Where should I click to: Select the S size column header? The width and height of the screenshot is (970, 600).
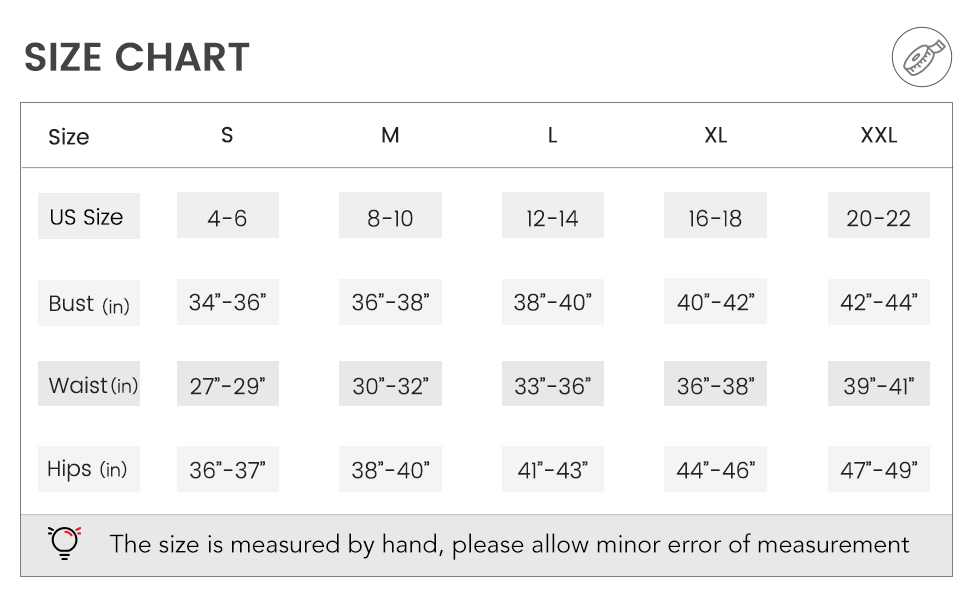227,135
